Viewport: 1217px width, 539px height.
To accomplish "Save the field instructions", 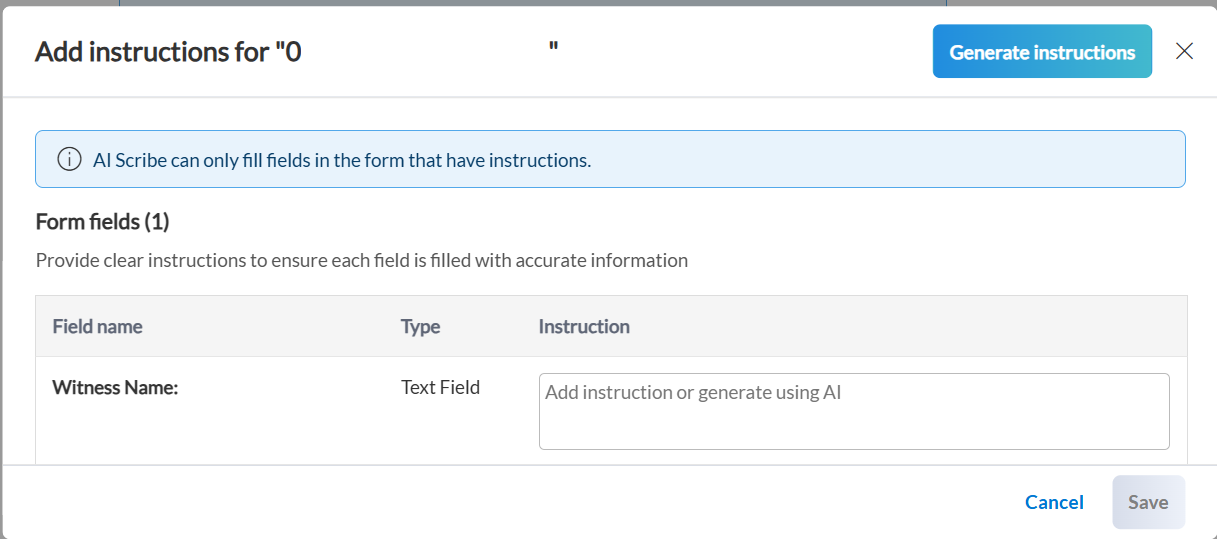I will [1148, 502].
